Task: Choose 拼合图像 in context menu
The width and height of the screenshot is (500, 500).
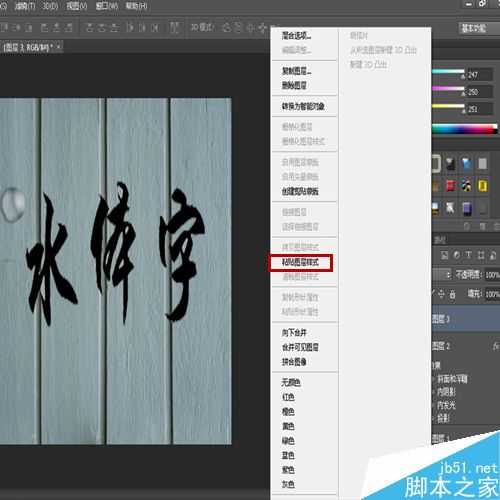Action: pos(294,362)
